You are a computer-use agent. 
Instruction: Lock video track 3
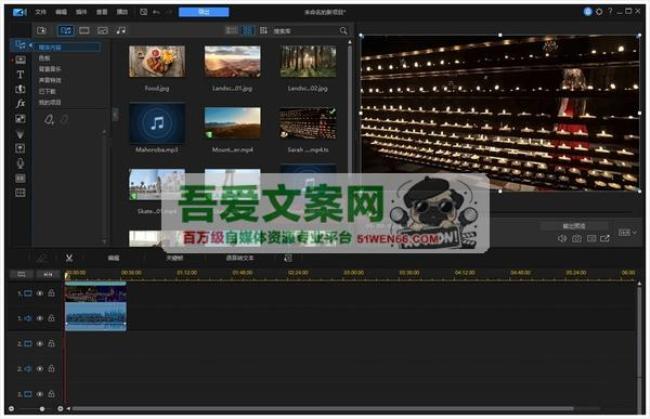(x=51, y=394)
